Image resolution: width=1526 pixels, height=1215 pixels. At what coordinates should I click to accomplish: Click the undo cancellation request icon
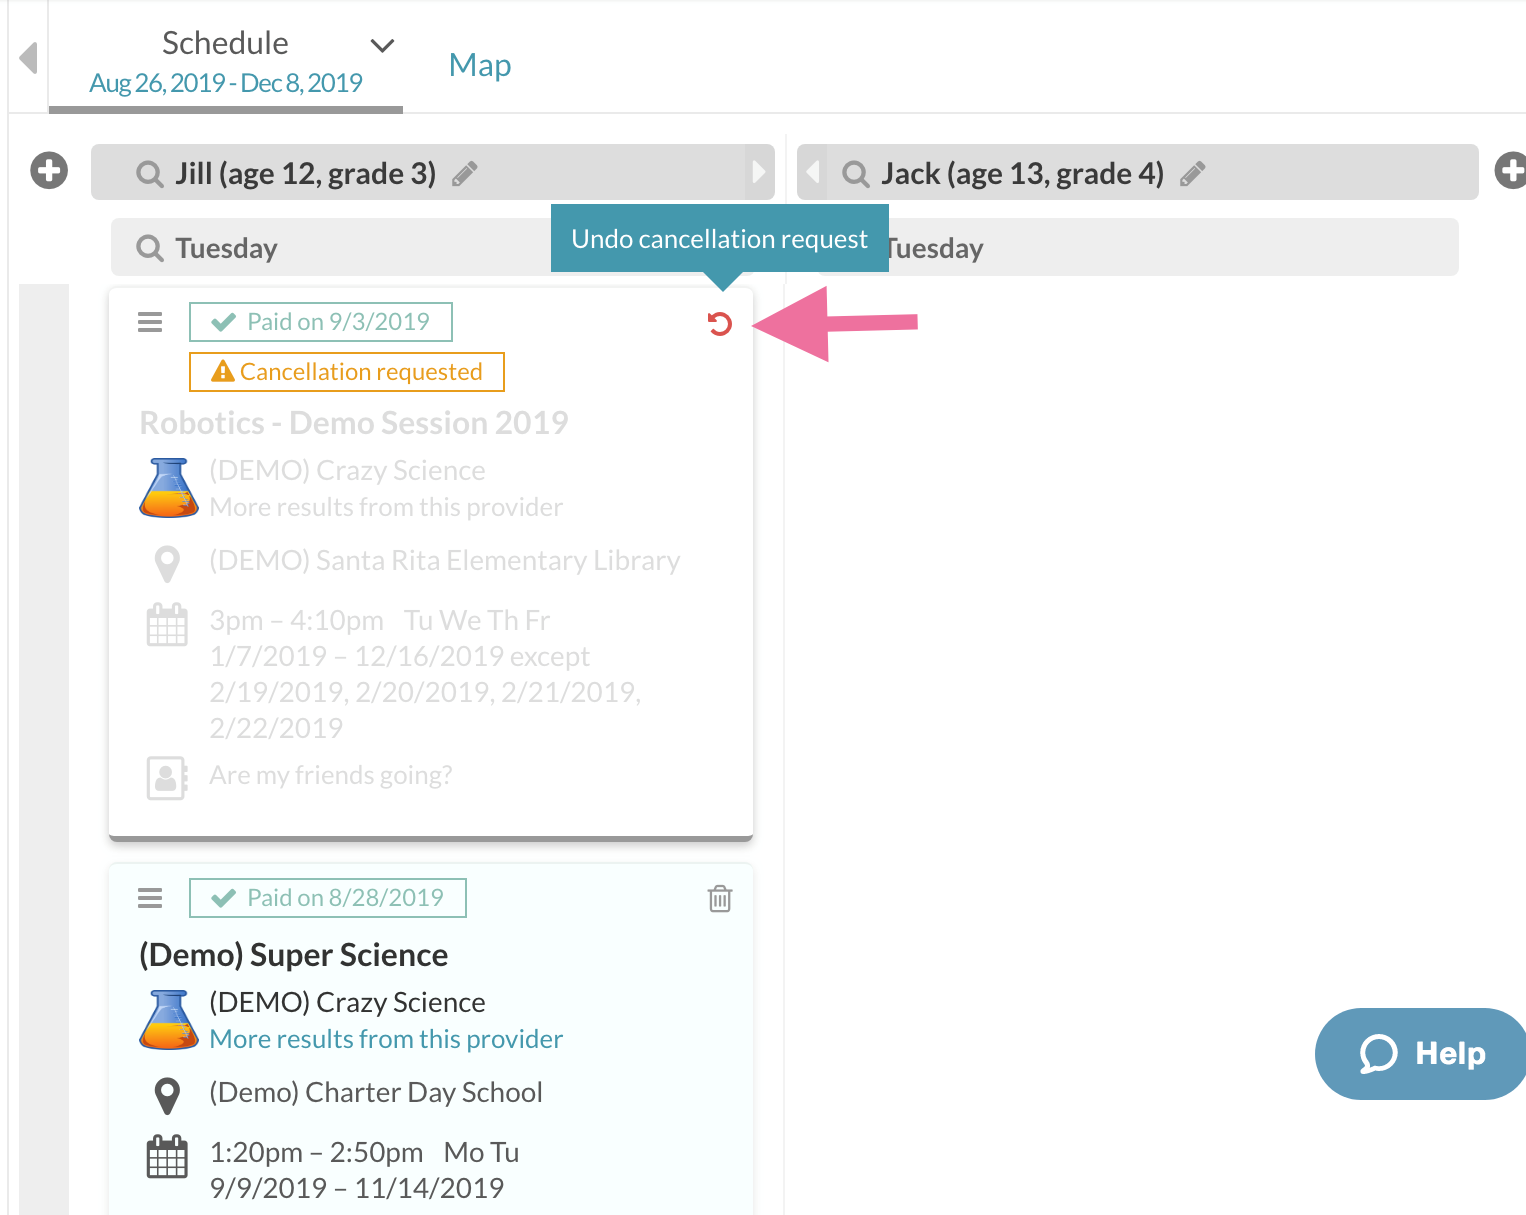click(720, 324)
